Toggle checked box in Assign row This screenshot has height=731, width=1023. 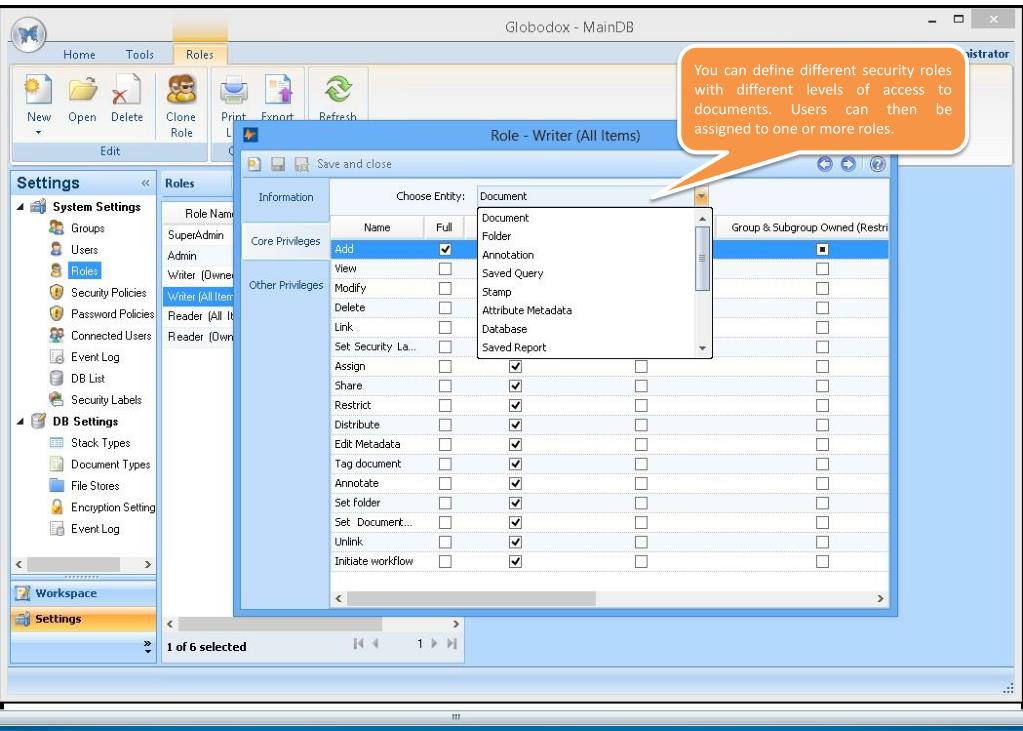pos(515,367)
